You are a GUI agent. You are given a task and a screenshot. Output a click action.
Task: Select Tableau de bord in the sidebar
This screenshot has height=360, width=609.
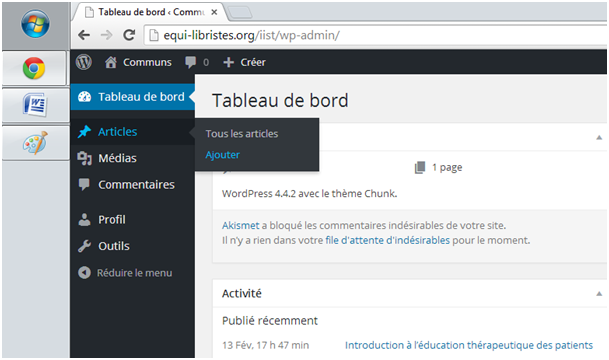tap(132, 97)
